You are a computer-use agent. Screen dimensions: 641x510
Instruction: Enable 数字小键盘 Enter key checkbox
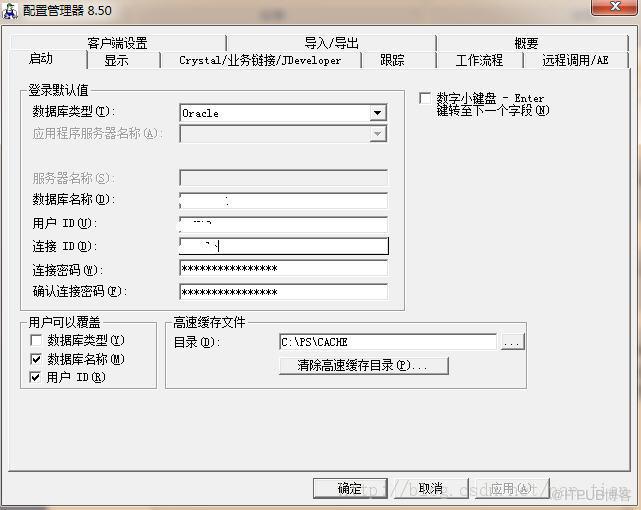pos(425,98)
